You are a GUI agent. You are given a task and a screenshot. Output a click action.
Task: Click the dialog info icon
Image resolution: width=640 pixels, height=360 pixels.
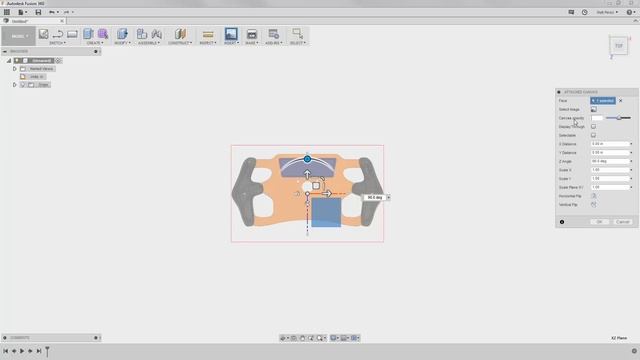coord(562,222)
